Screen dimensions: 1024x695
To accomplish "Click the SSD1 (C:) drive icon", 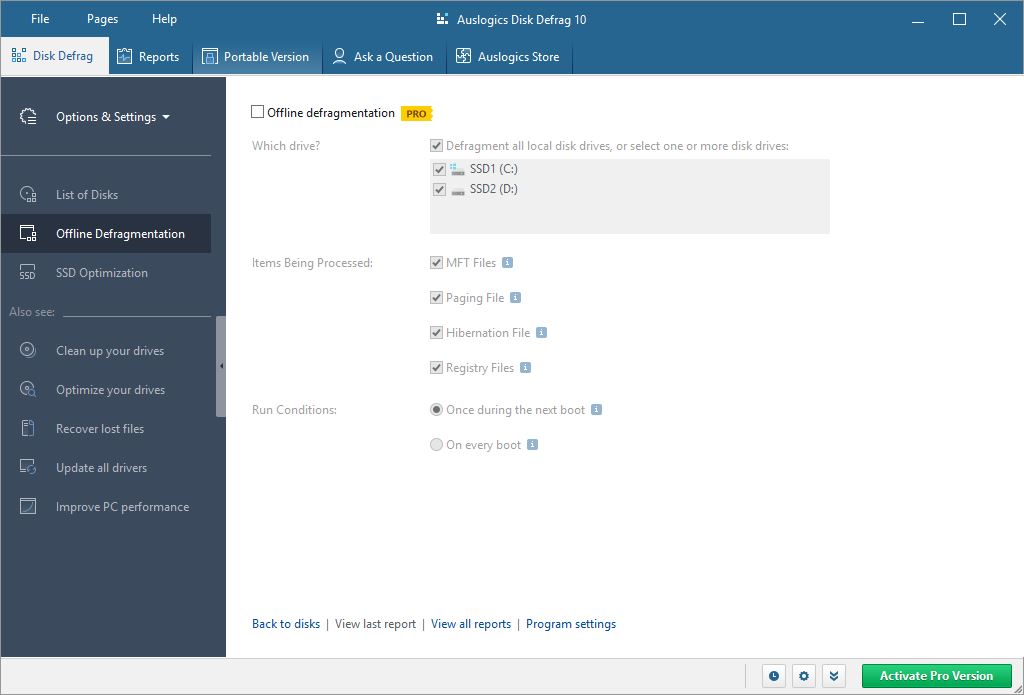I will pos(458,169).
